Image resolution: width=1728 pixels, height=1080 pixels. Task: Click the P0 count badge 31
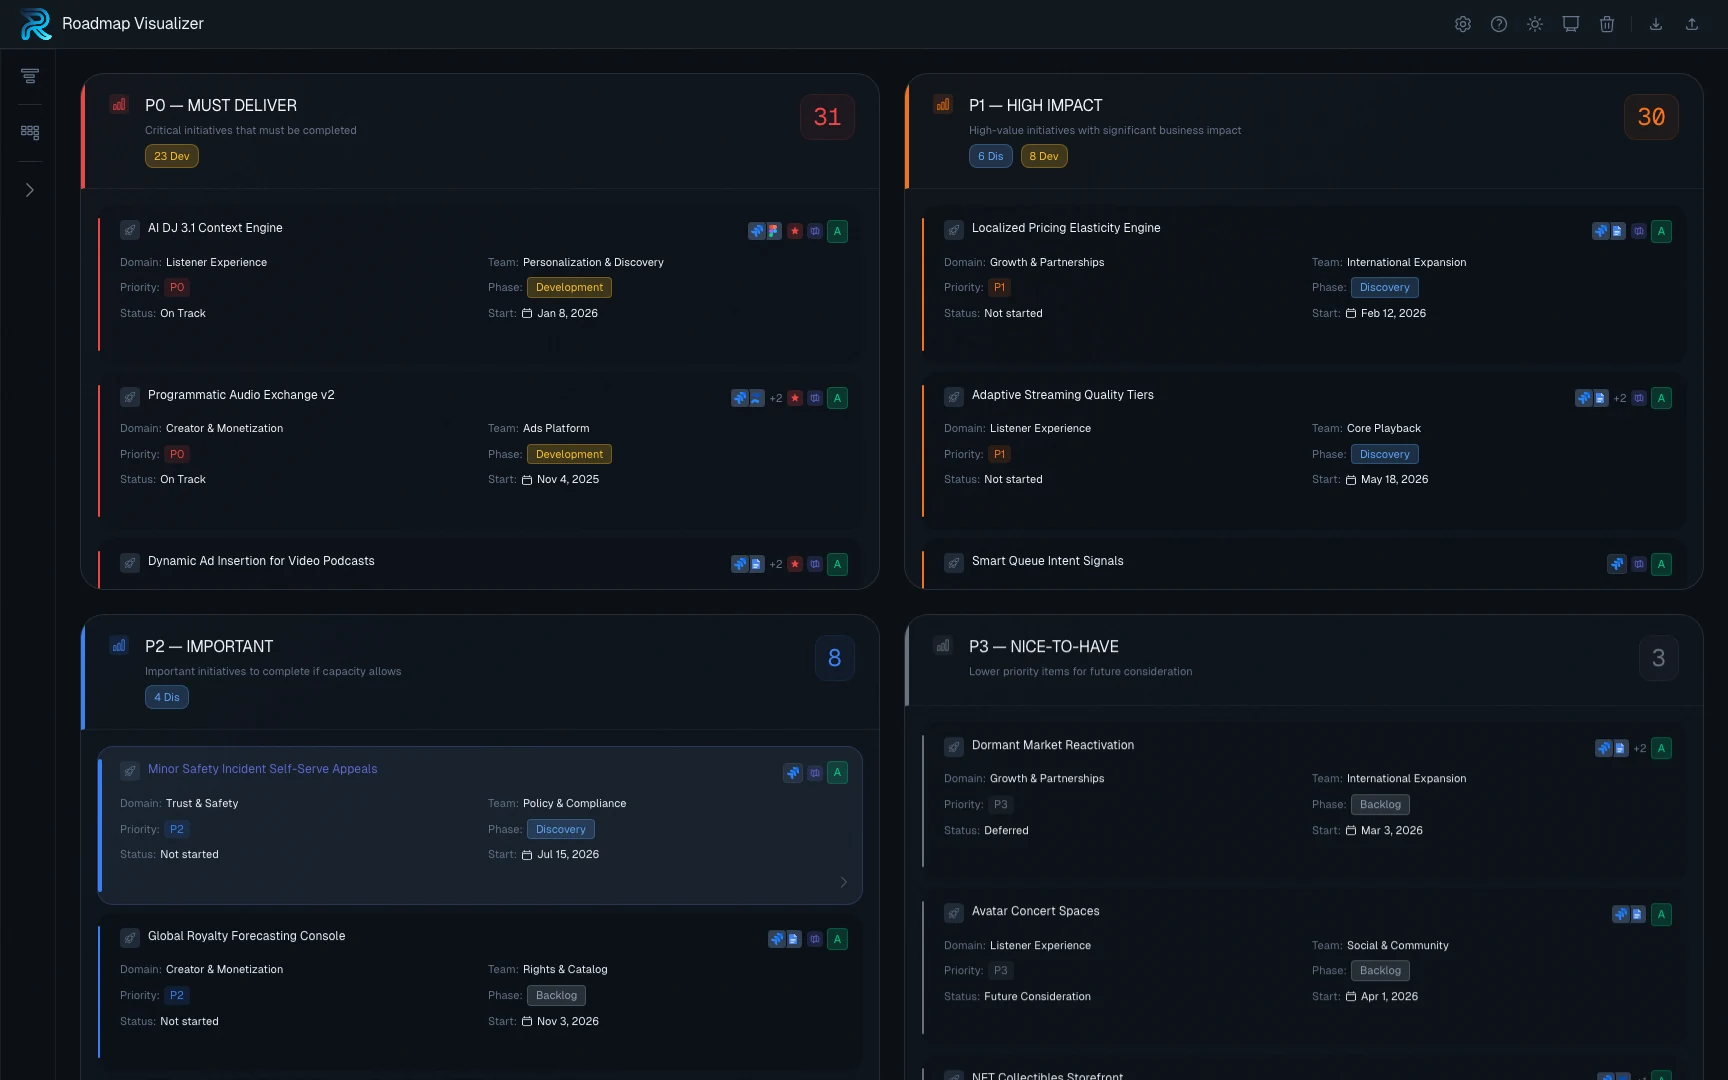point(827,117)
